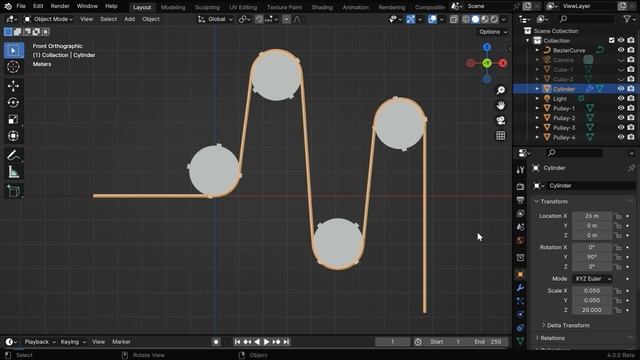Image resolution: width=640 pixels, height=360 pixels.
Task: Open the Marker menu in timeline
Action: 121,342
